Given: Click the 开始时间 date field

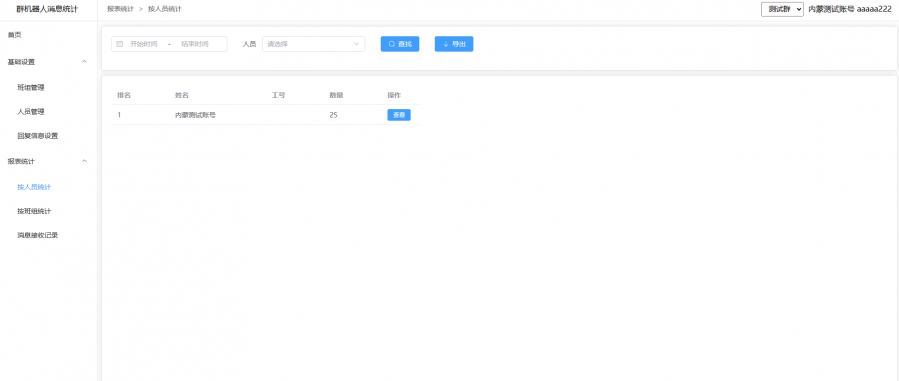Looking at the screenshot, I should pyautogui.click(x=144, y=44).
